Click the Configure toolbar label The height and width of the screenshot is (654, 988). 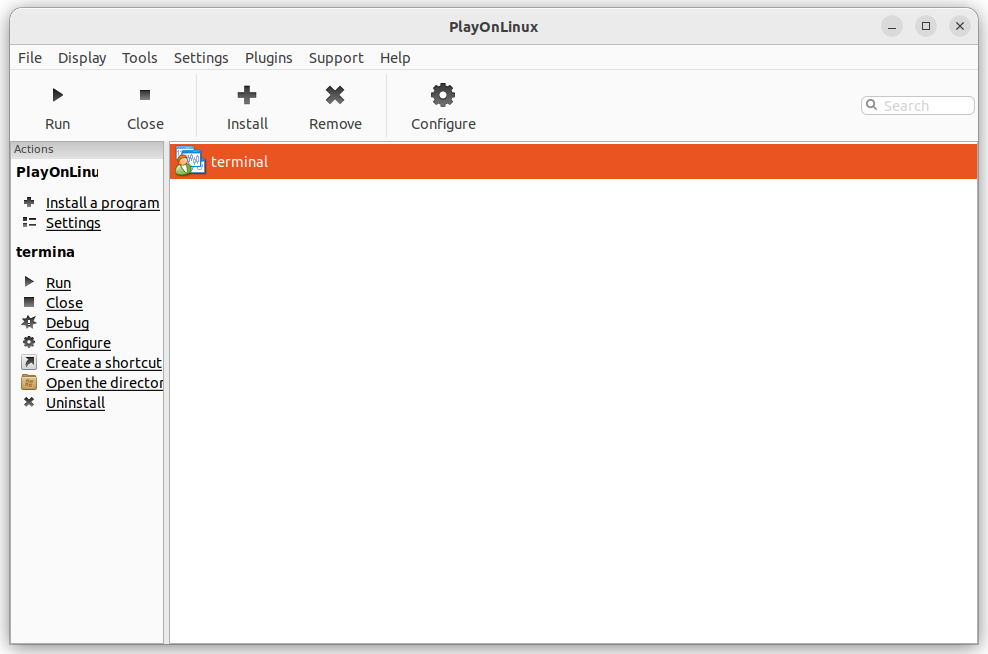pos(443,124)
